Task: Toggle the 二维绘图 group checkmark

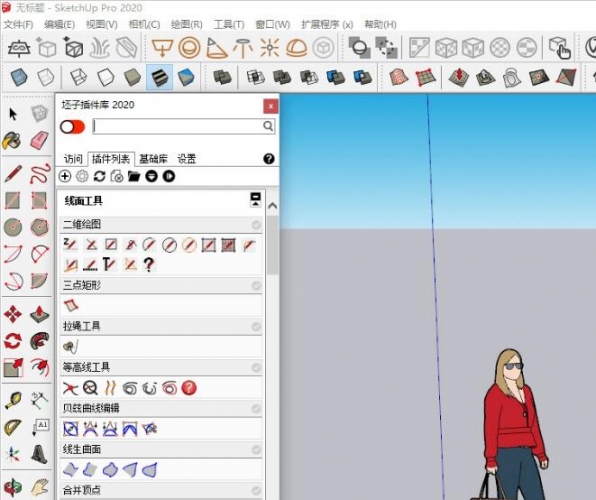Action: 256,225
